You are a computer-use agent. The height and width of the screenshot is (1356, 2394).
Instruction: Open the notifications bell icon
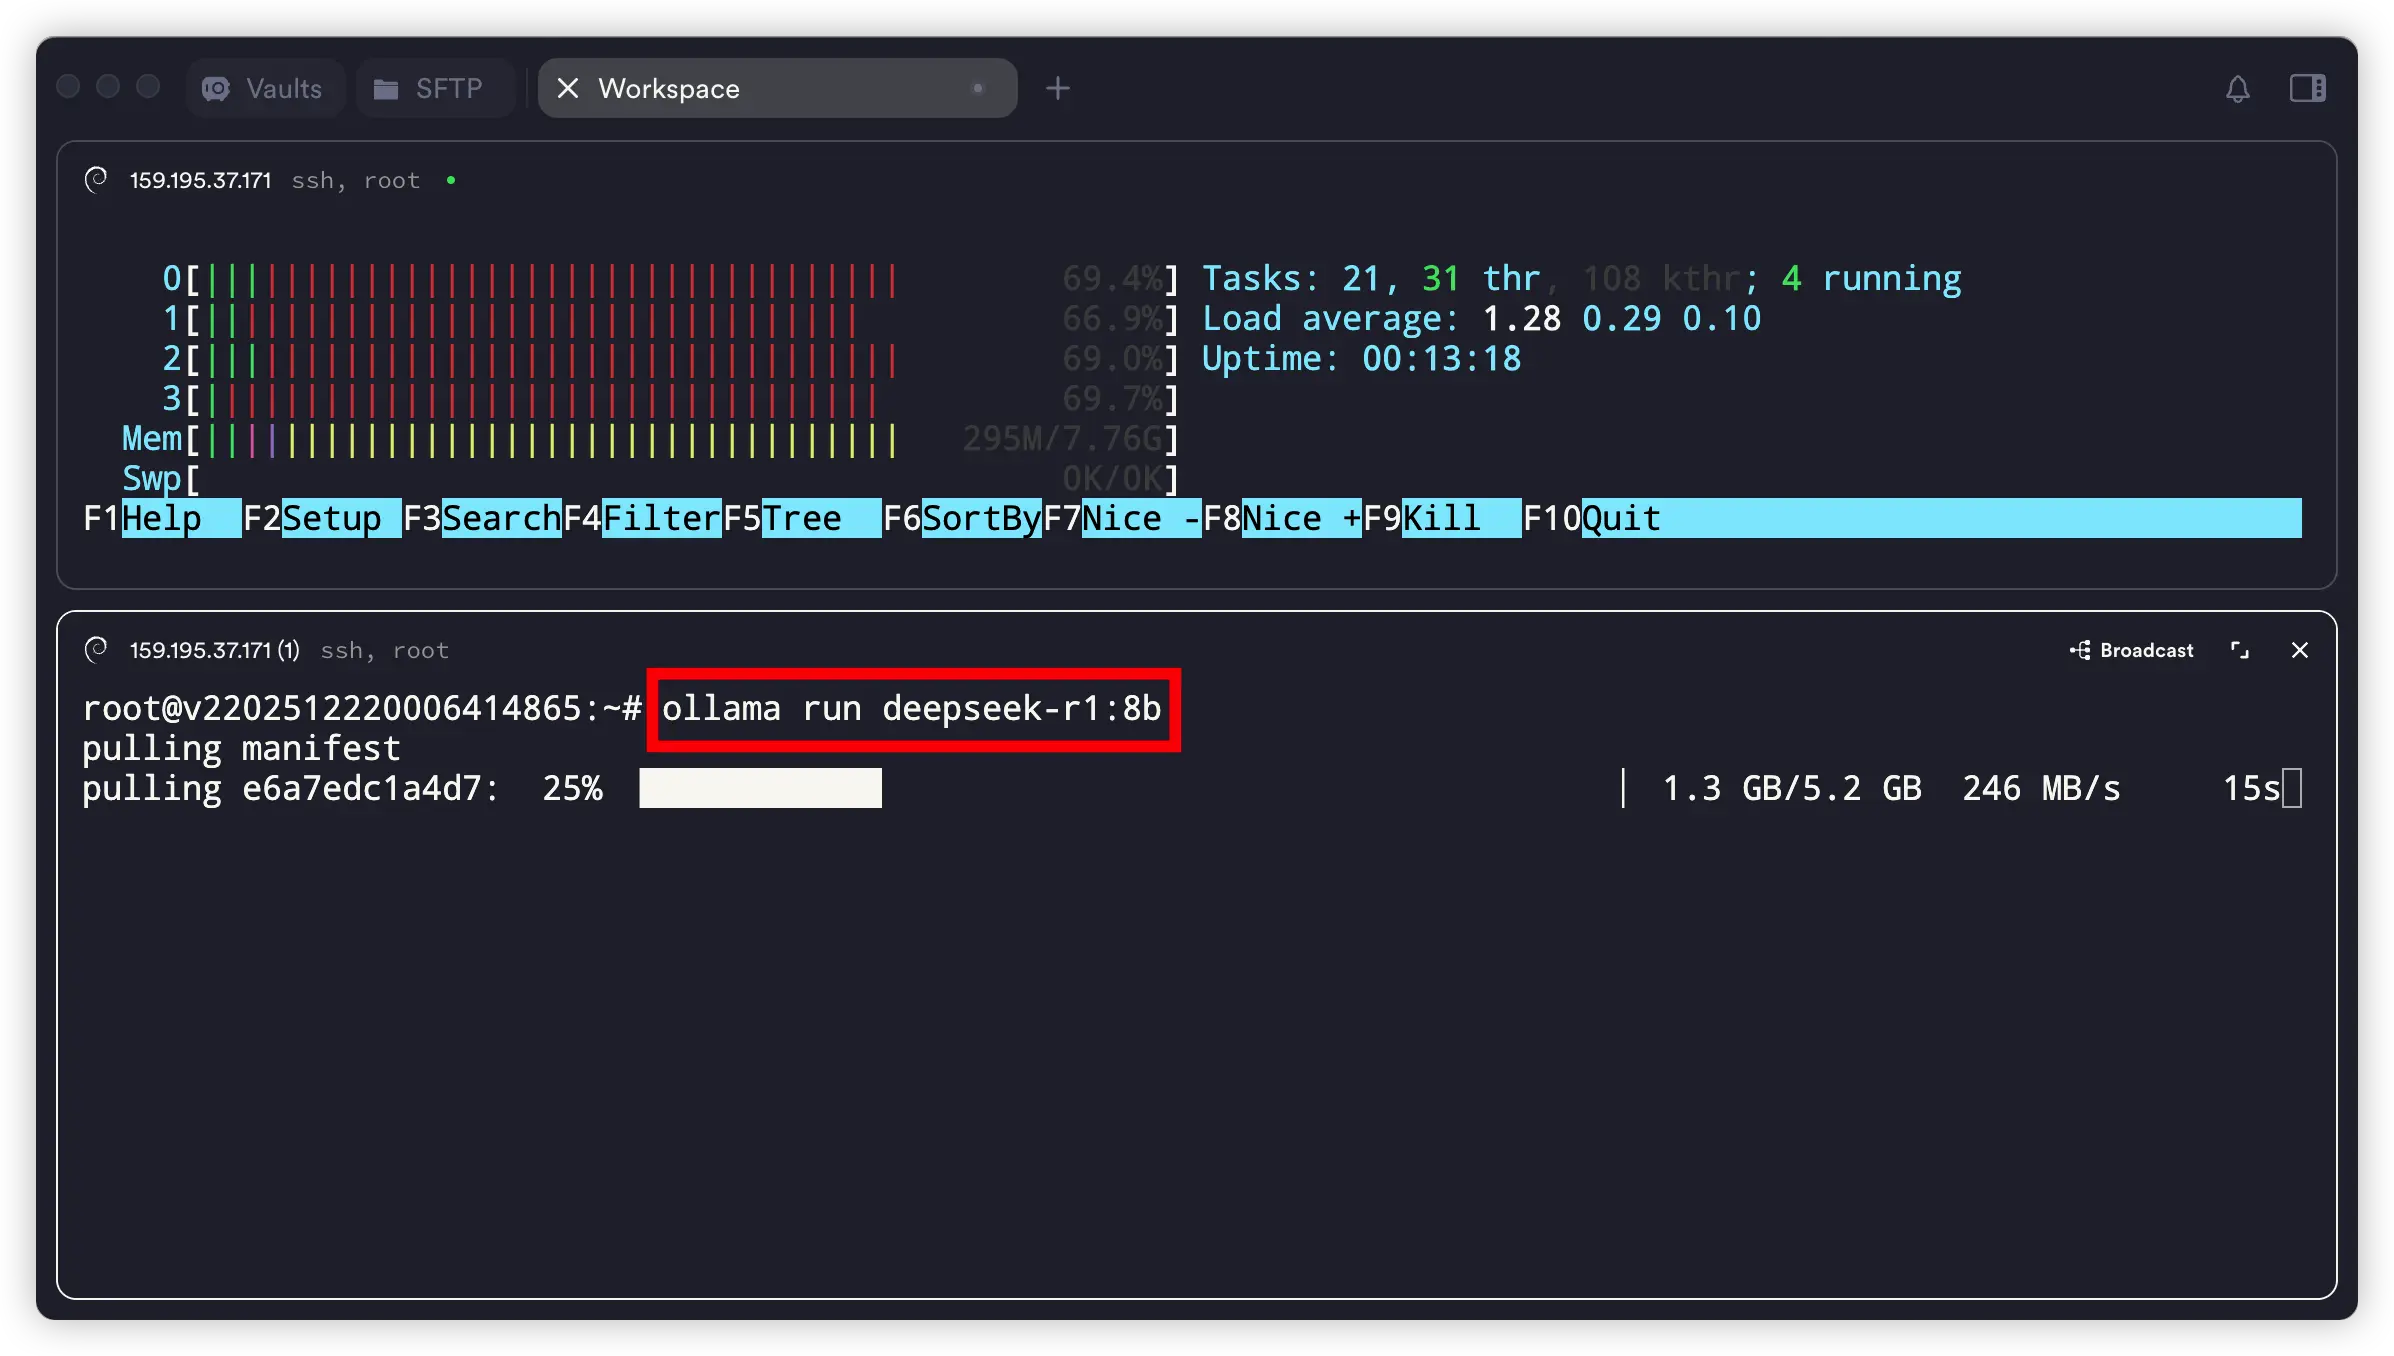[x=2237, y=89]
